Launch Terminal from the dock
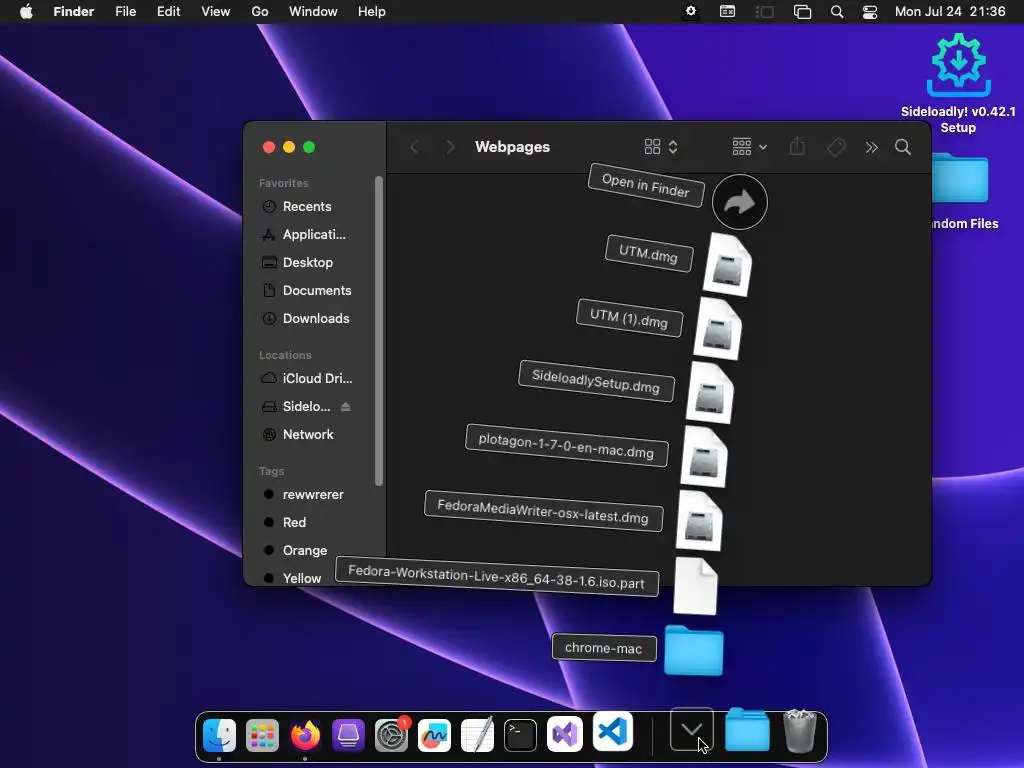The height and width of the screenshot is (768, 1024). pos(520,735)
